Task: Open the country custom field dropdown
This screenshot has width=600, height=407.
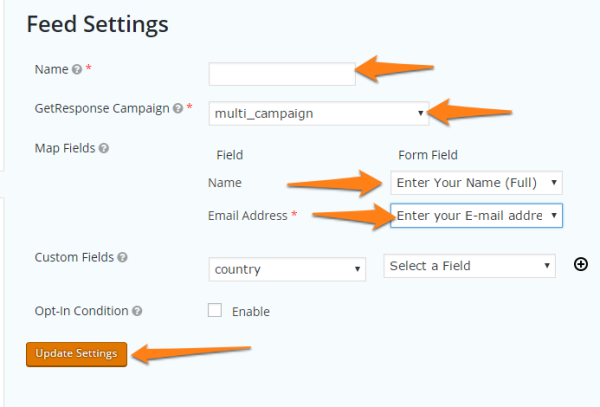Action: click(287, 269)
